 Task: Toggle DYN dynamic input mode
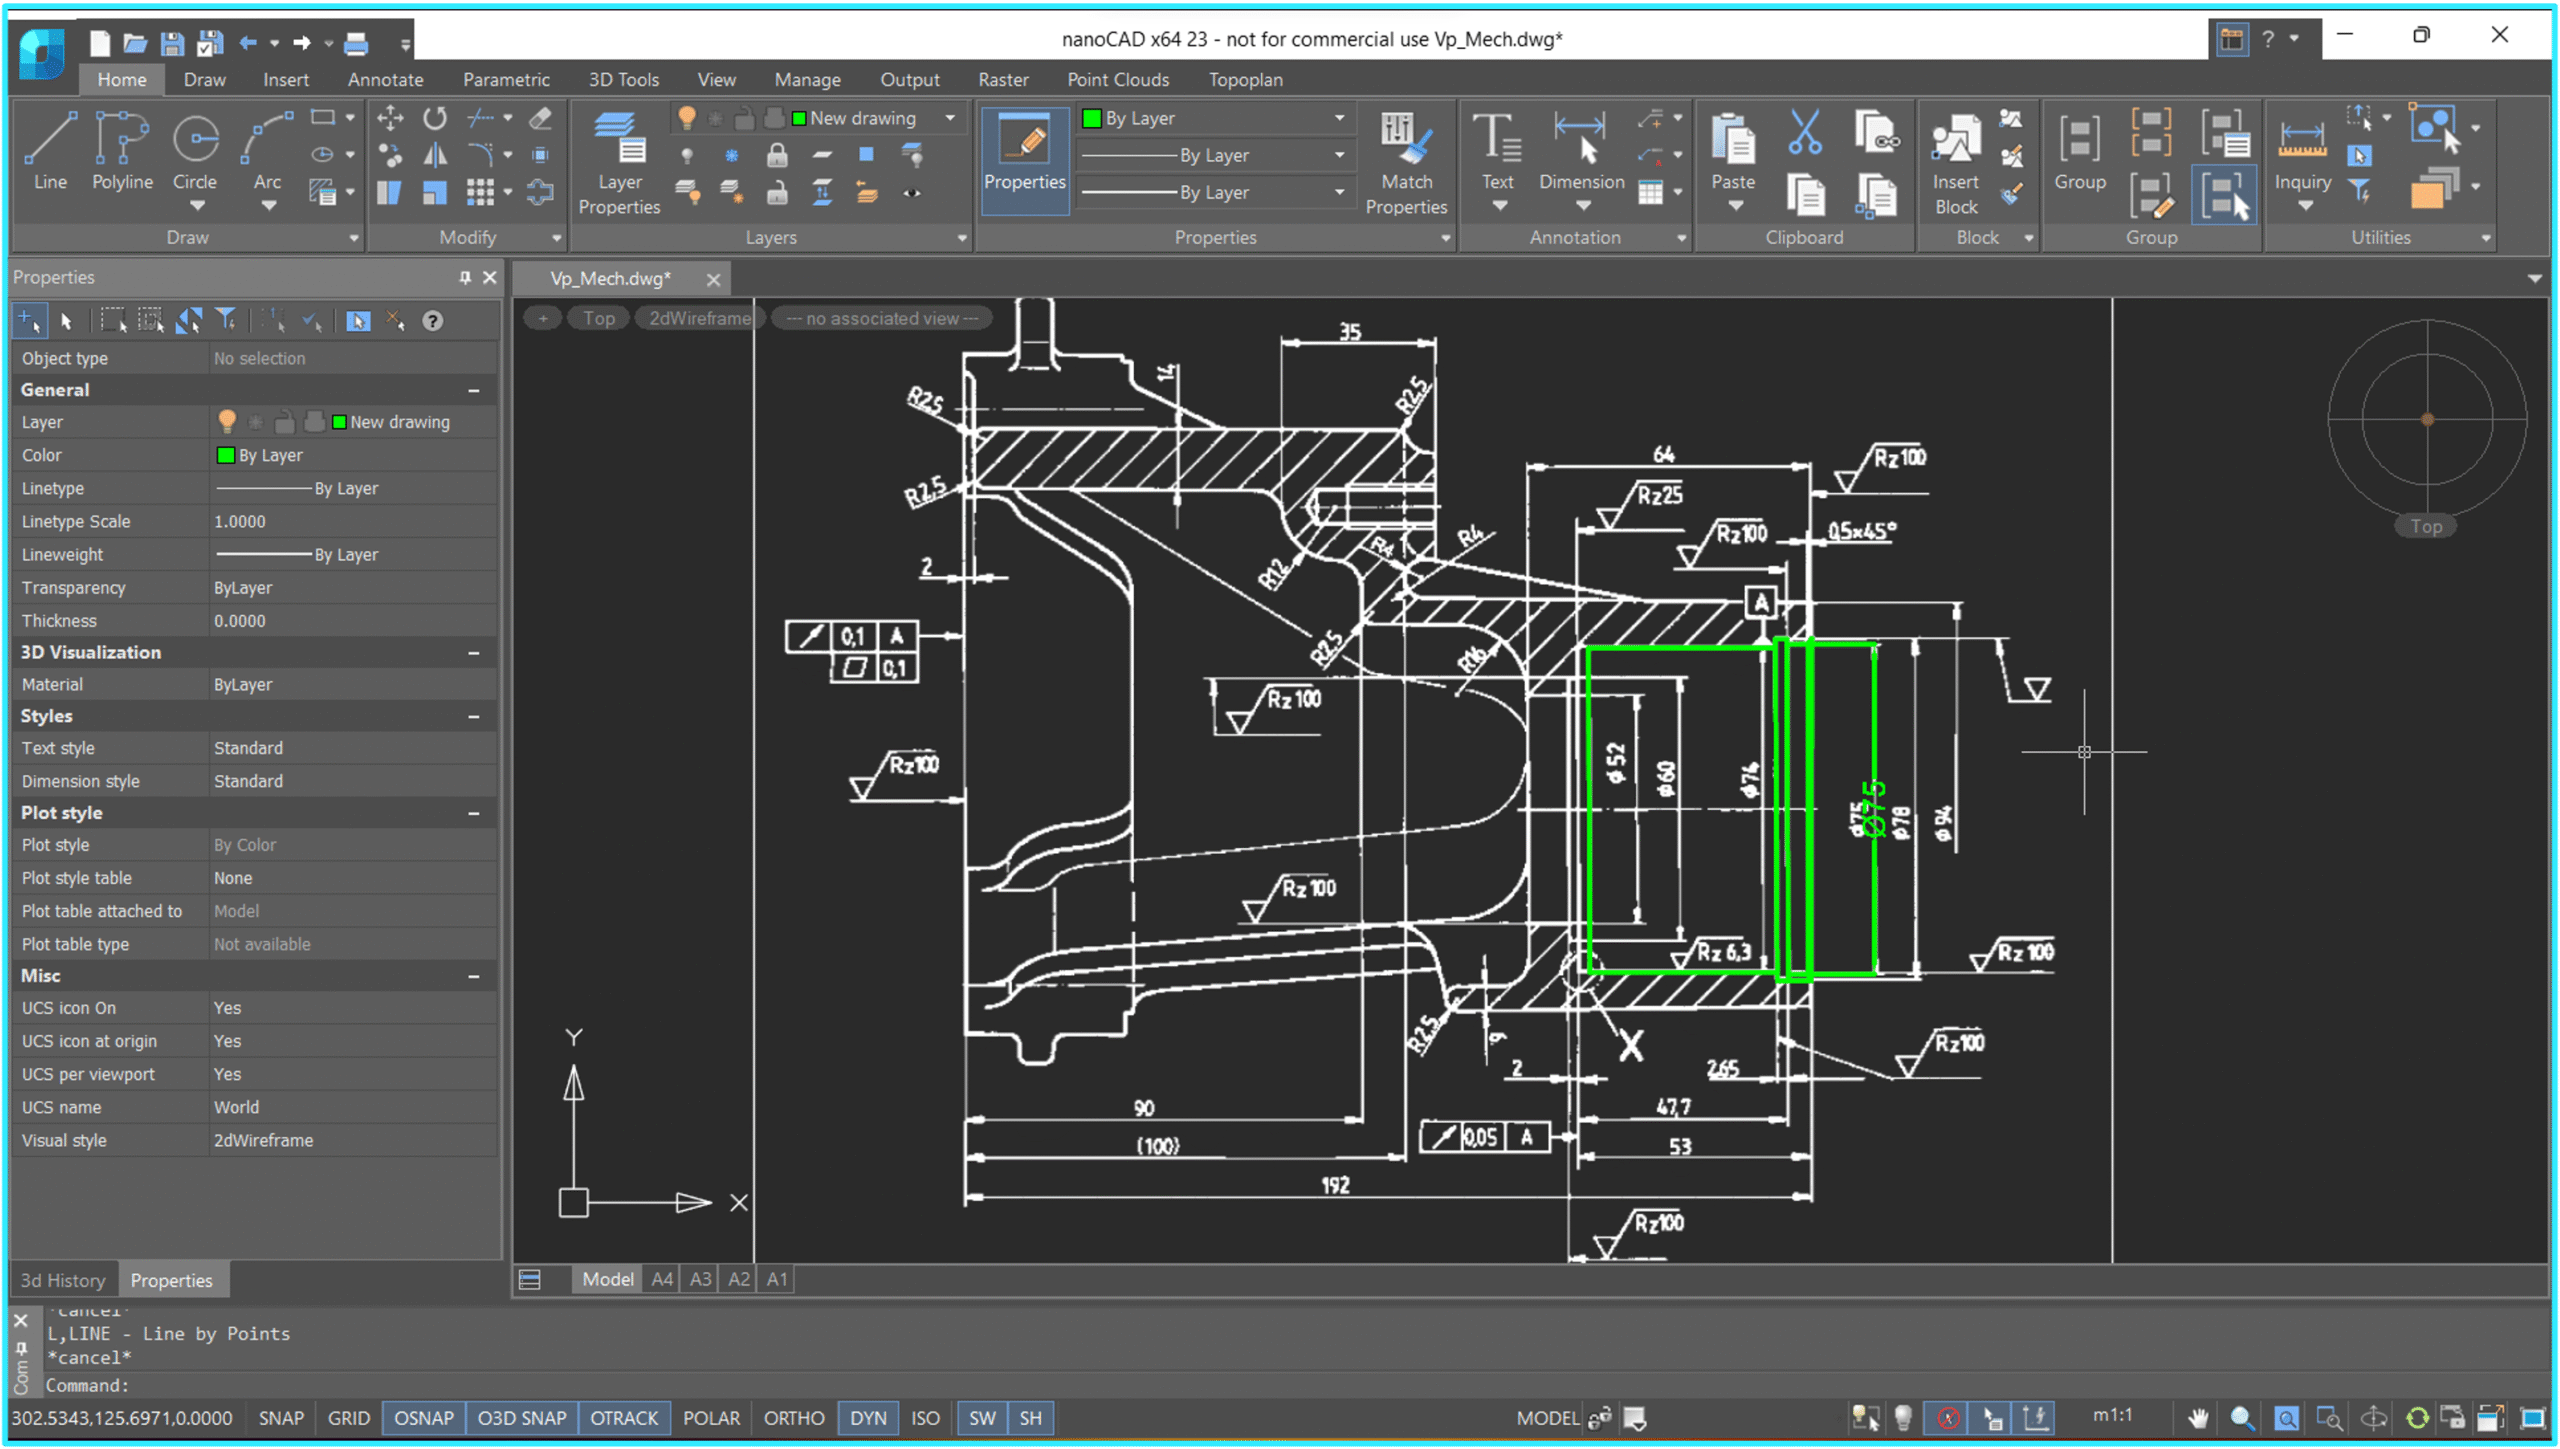click(x=867, y=1417)
